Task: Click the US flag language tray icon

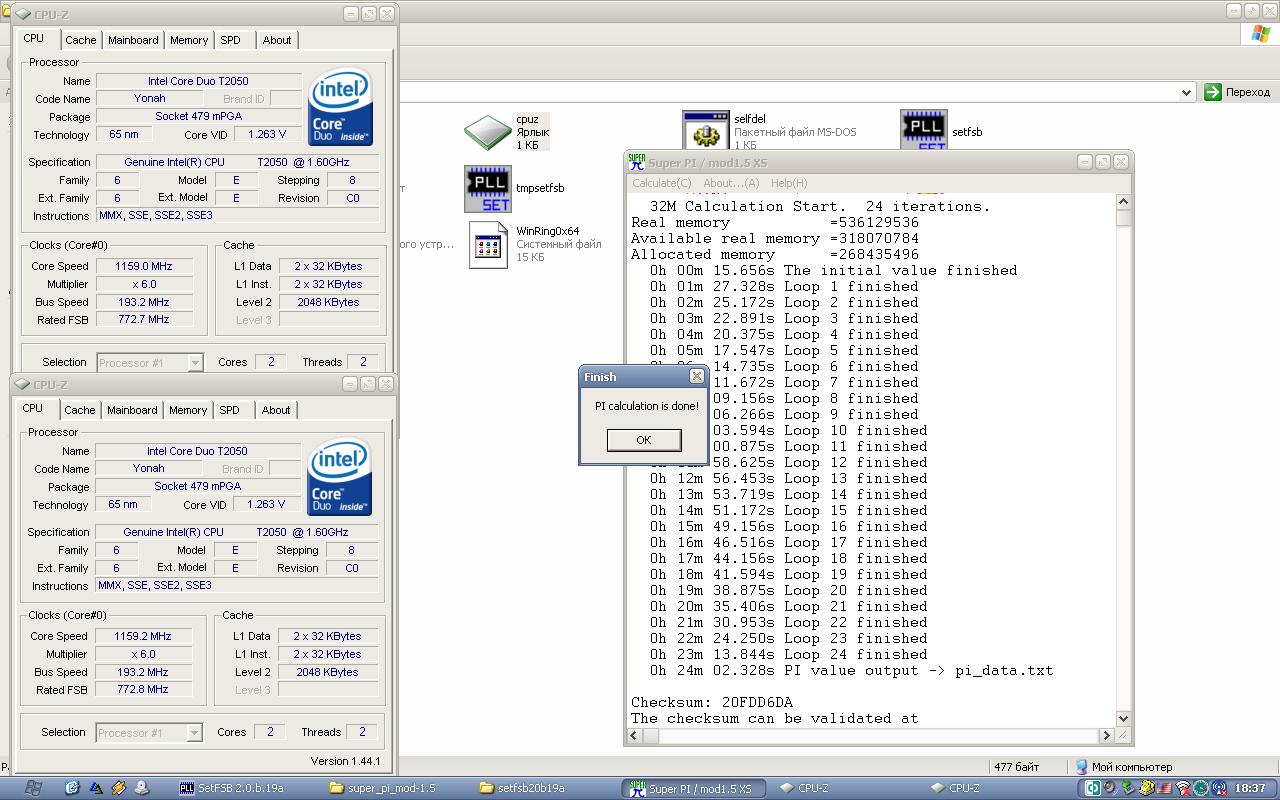Action: 1165,788
